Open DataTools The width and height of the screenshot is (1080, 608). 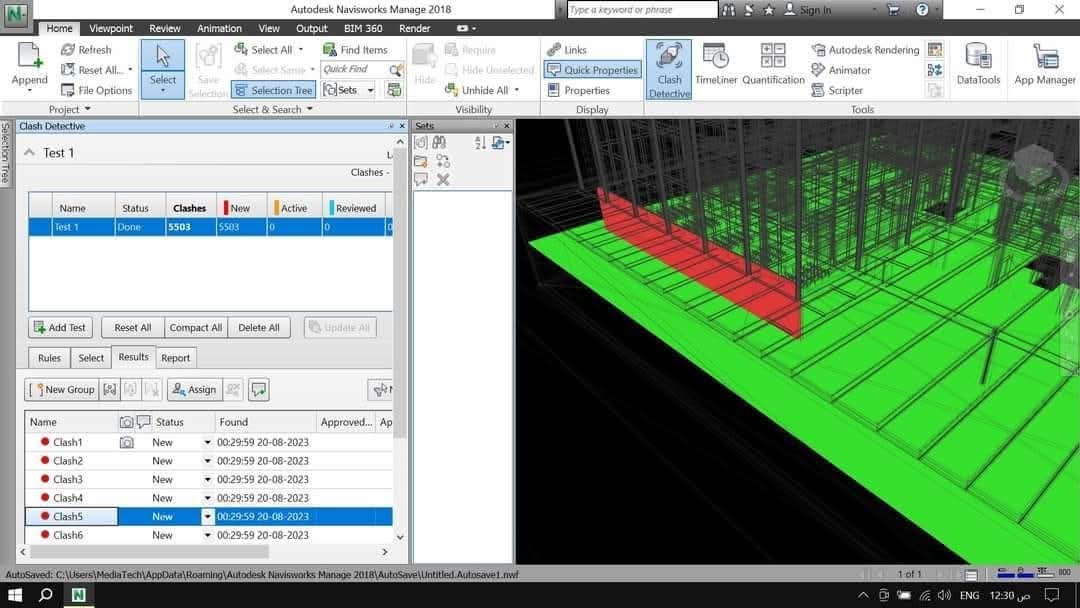pos(978,65)
